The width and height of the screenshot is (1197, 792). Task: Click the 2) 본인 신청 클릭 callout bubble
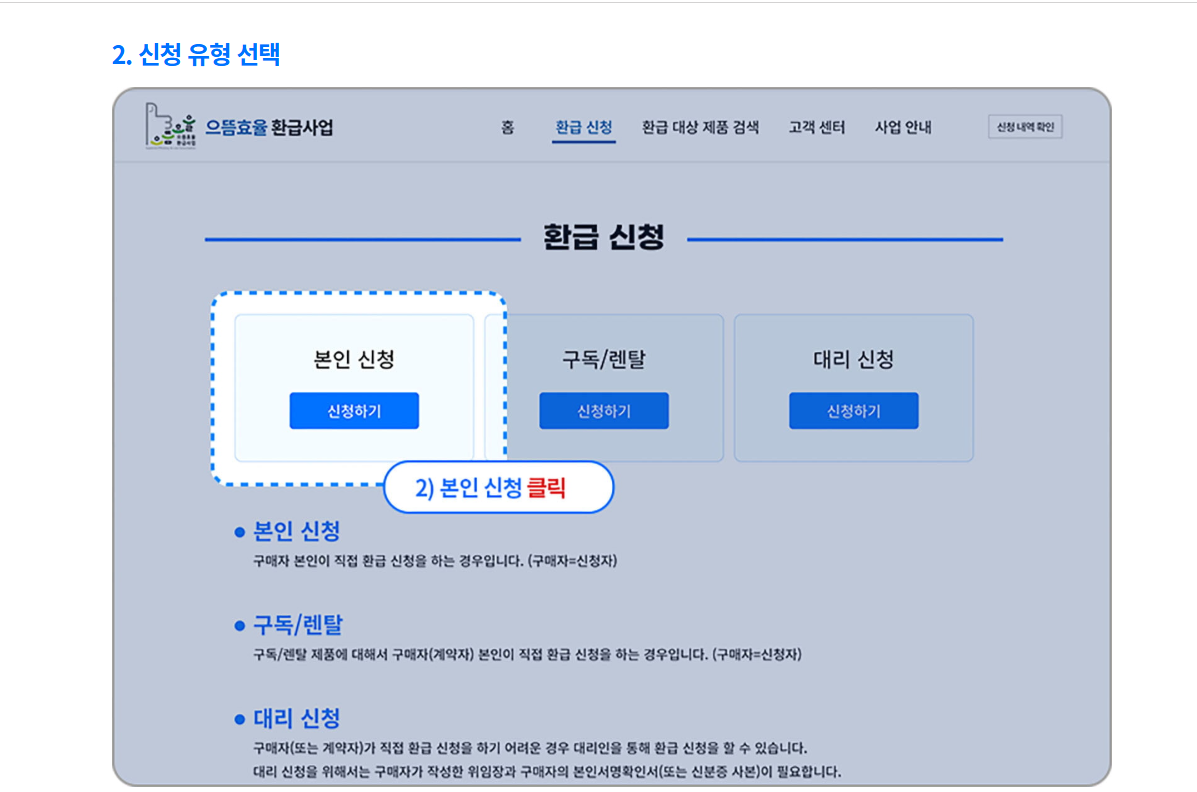click(498, 487)
